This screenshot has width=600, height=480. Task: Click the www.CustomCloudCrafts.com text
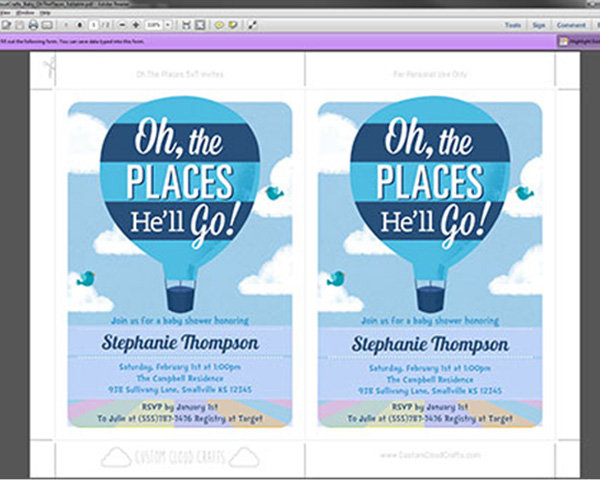[x=430, y=455]
